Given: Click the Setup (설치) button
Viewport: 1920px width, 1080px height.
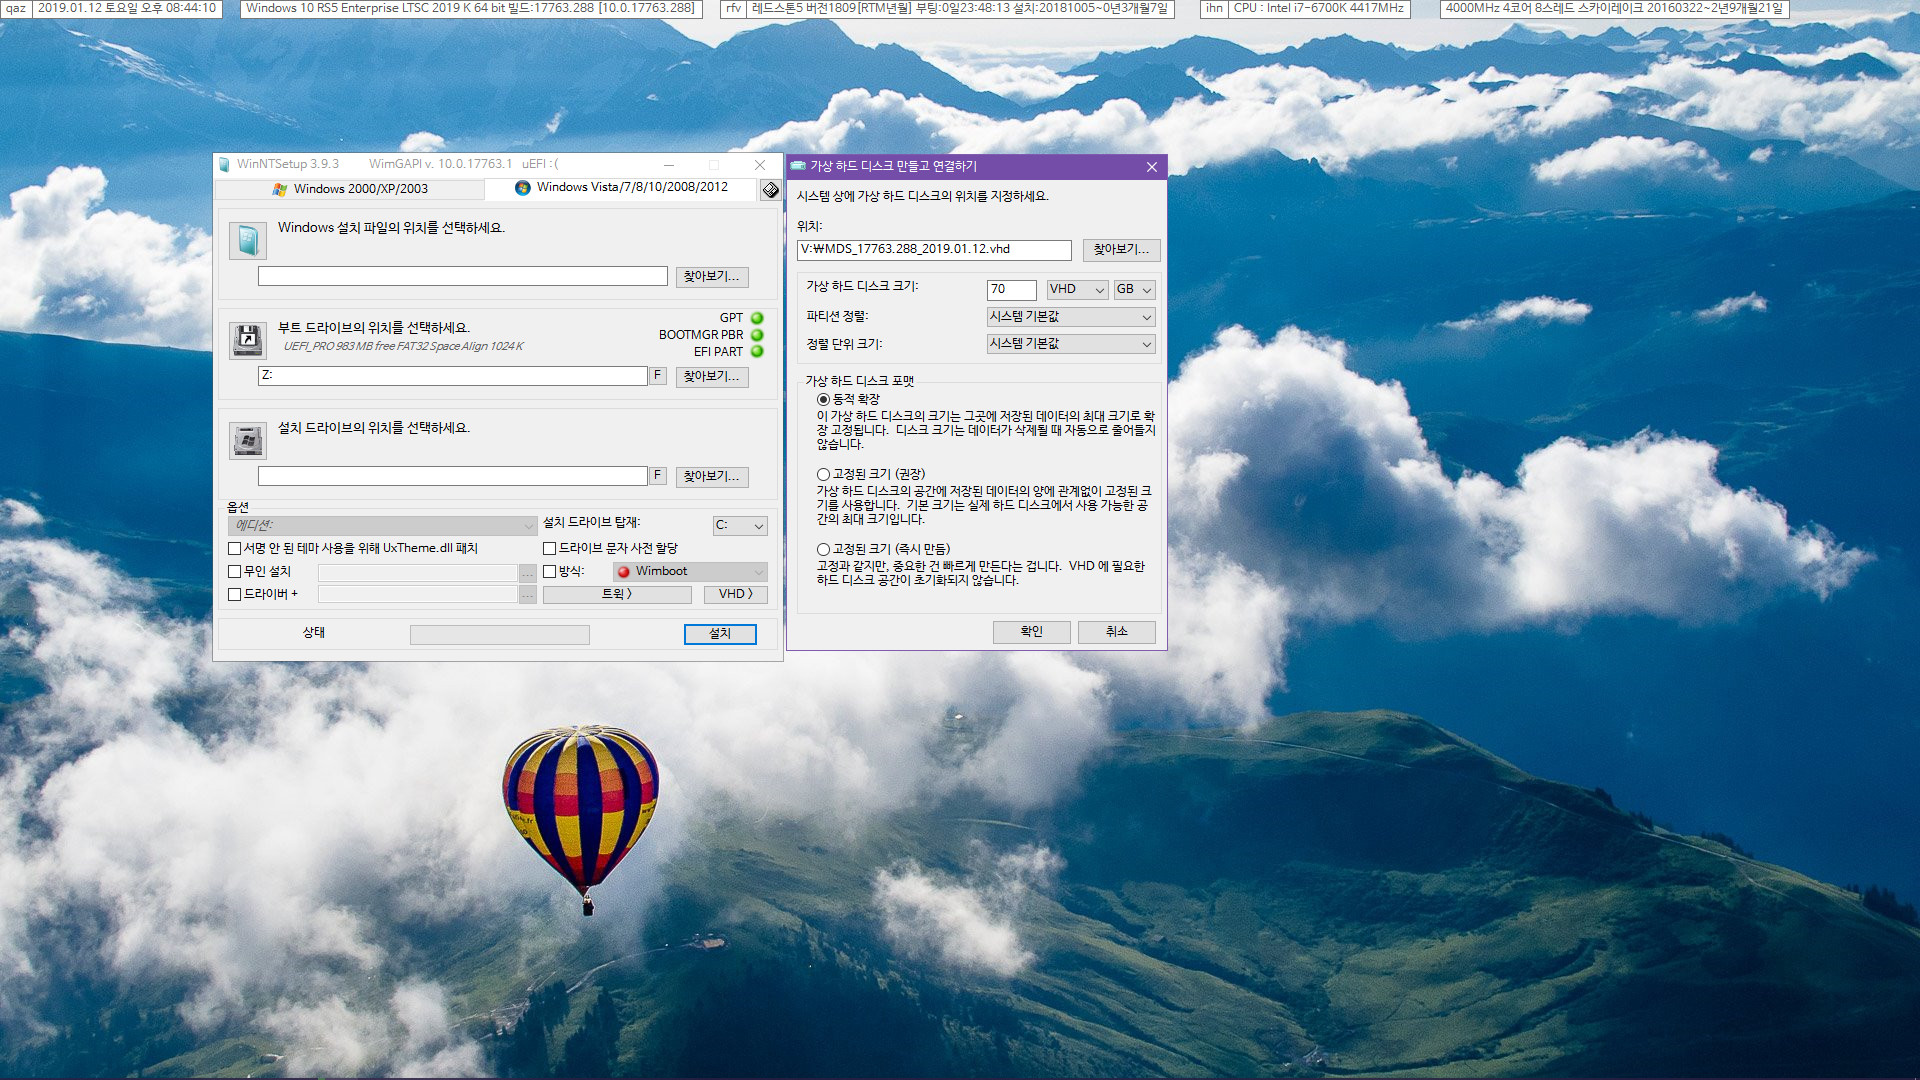Looking at the screenshot, I should [720, 634].
